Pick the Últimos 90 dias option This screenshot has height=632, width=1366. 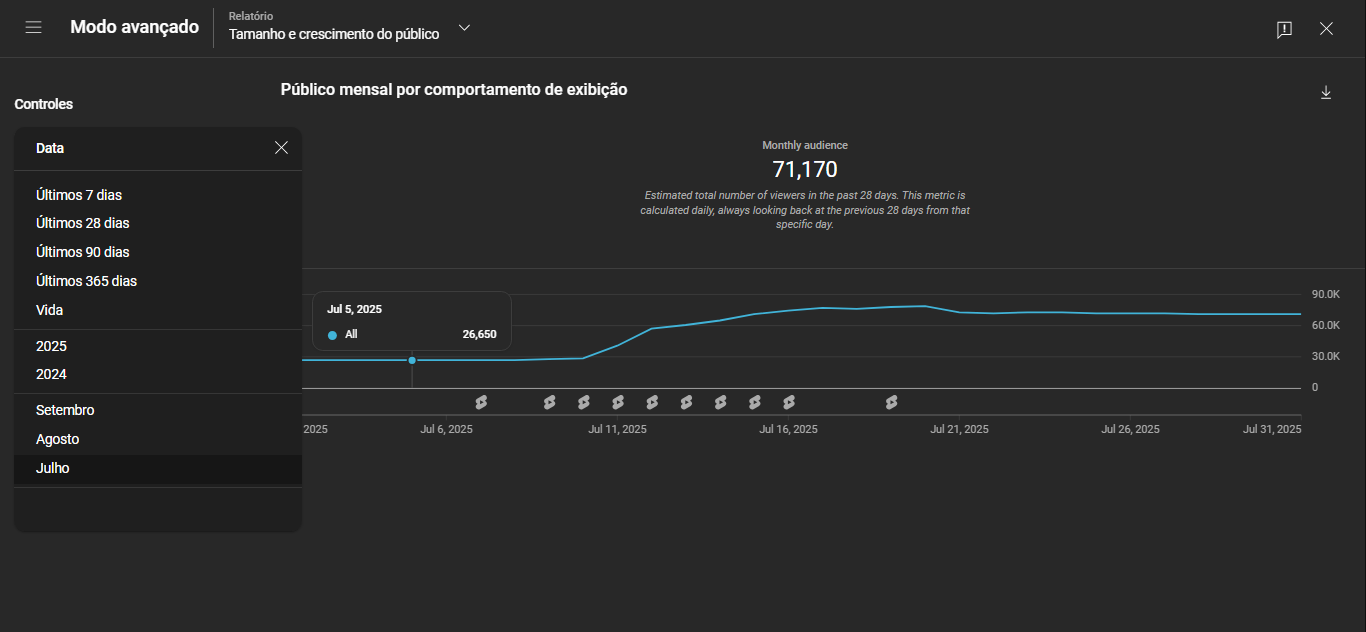pos(83,252)
